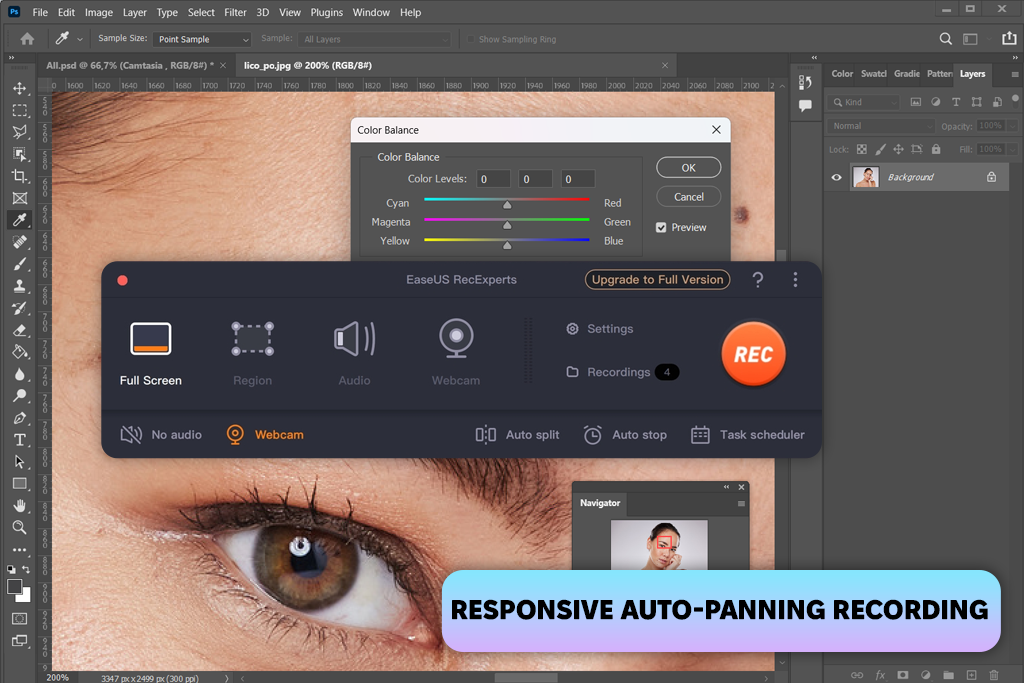Select the Spot Healing Brush tool

tap(20, 242)
